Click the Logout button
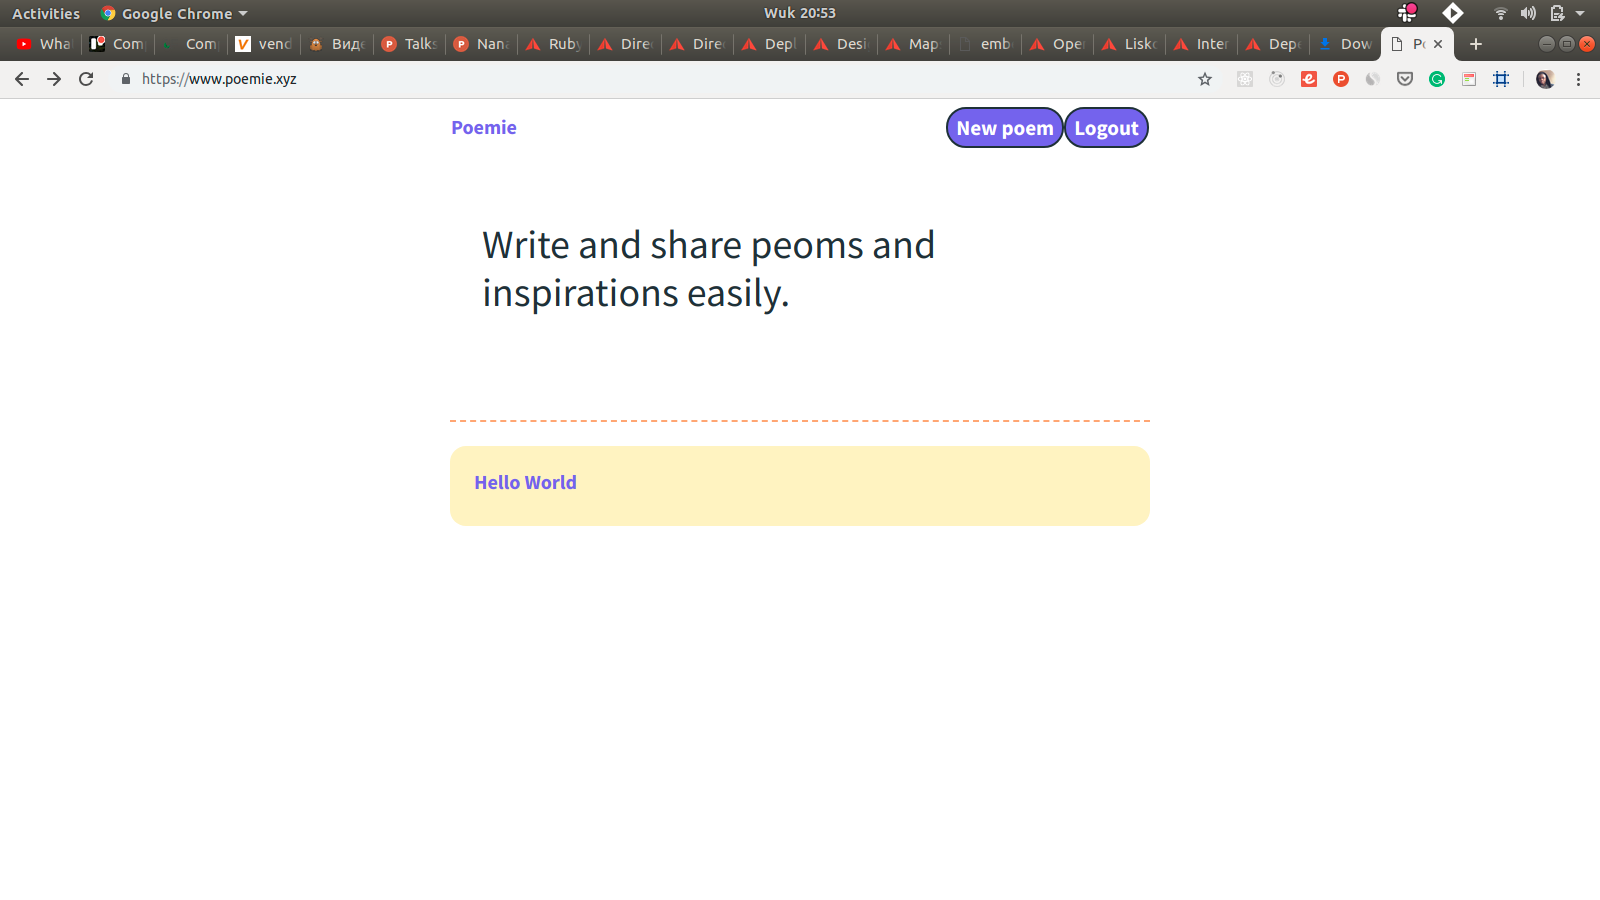1600x900 pixels. pyautogui.click(x=1106, y=127)
